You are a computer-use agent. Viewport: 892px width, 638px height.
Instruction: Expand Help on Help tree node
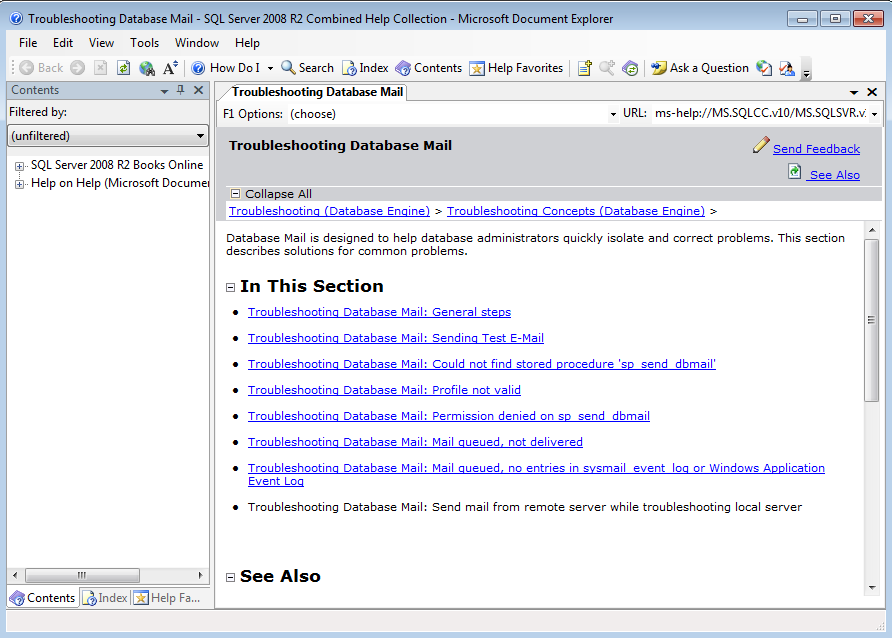click(19, 184)
